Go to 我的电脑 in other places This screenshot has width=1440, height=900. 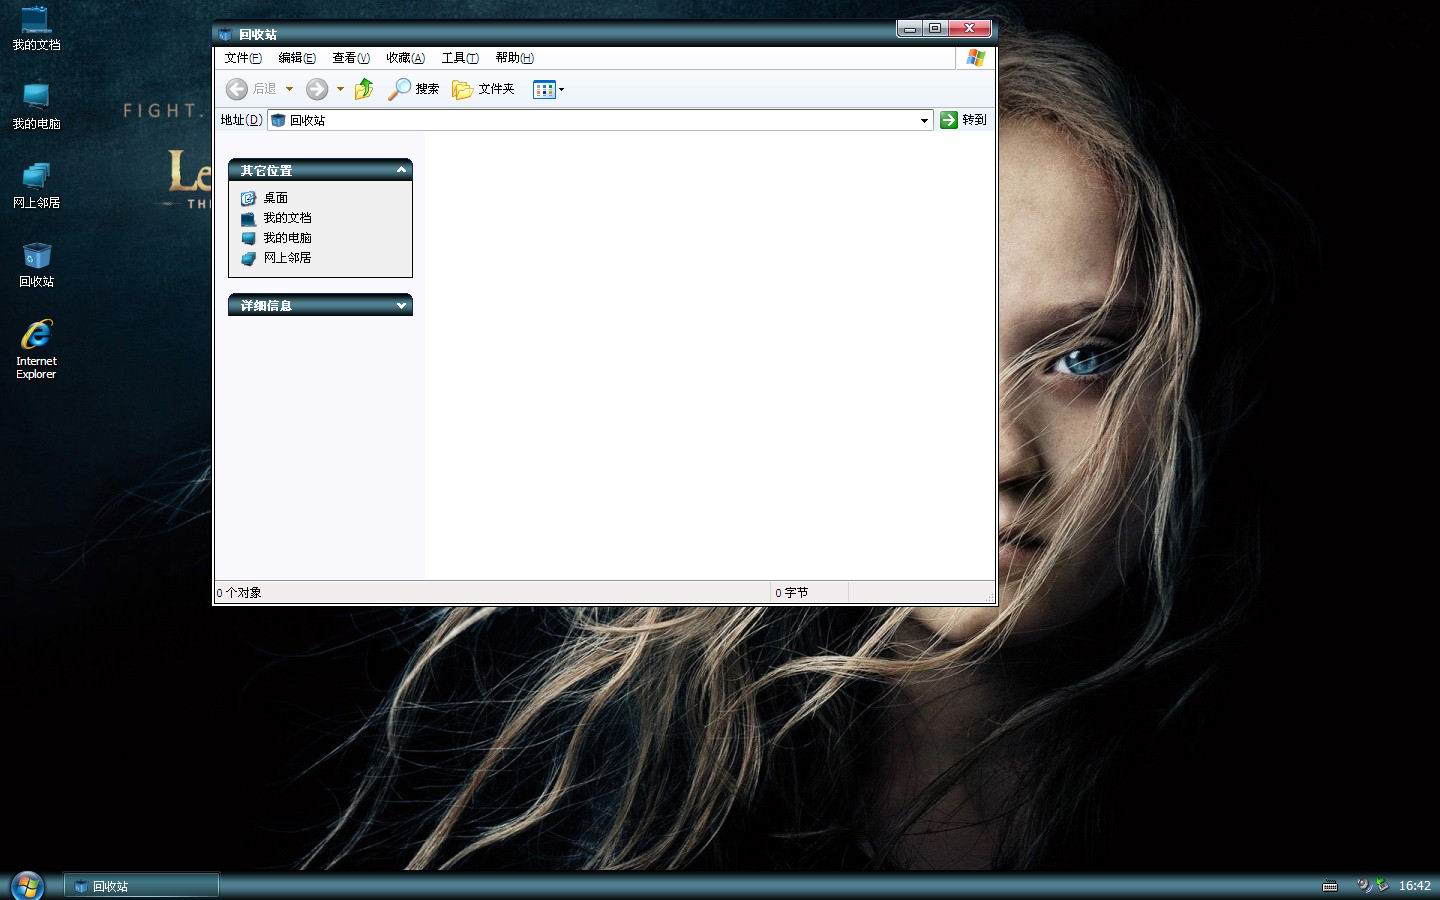[x=276, y=238]
